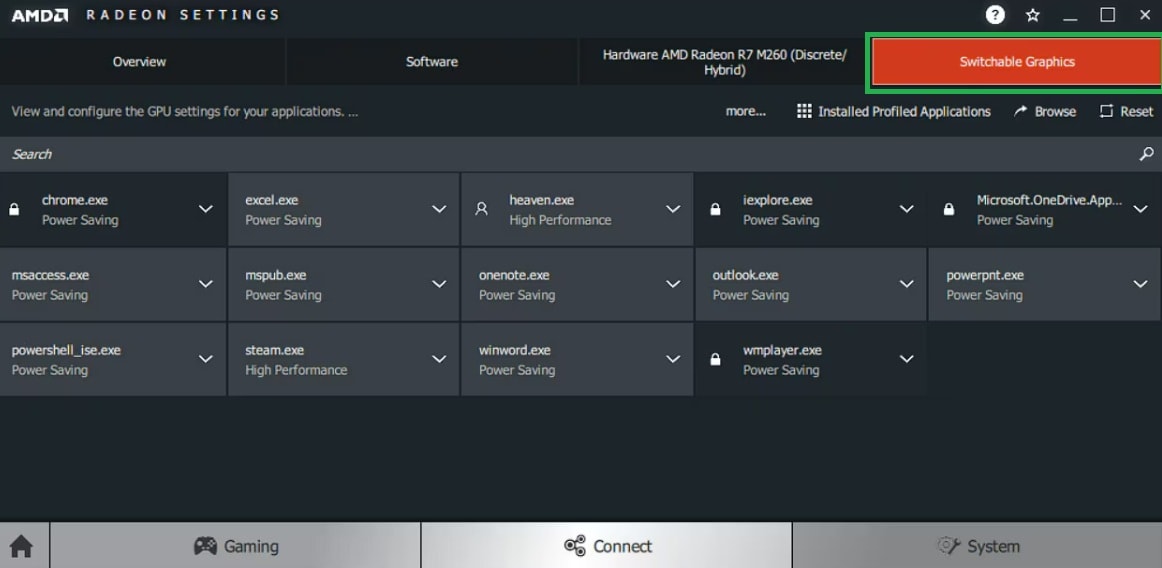Open the help question mark icon
Image resolution: width=1162 pixels, height=568 pixels.
[x=995, y=15]
